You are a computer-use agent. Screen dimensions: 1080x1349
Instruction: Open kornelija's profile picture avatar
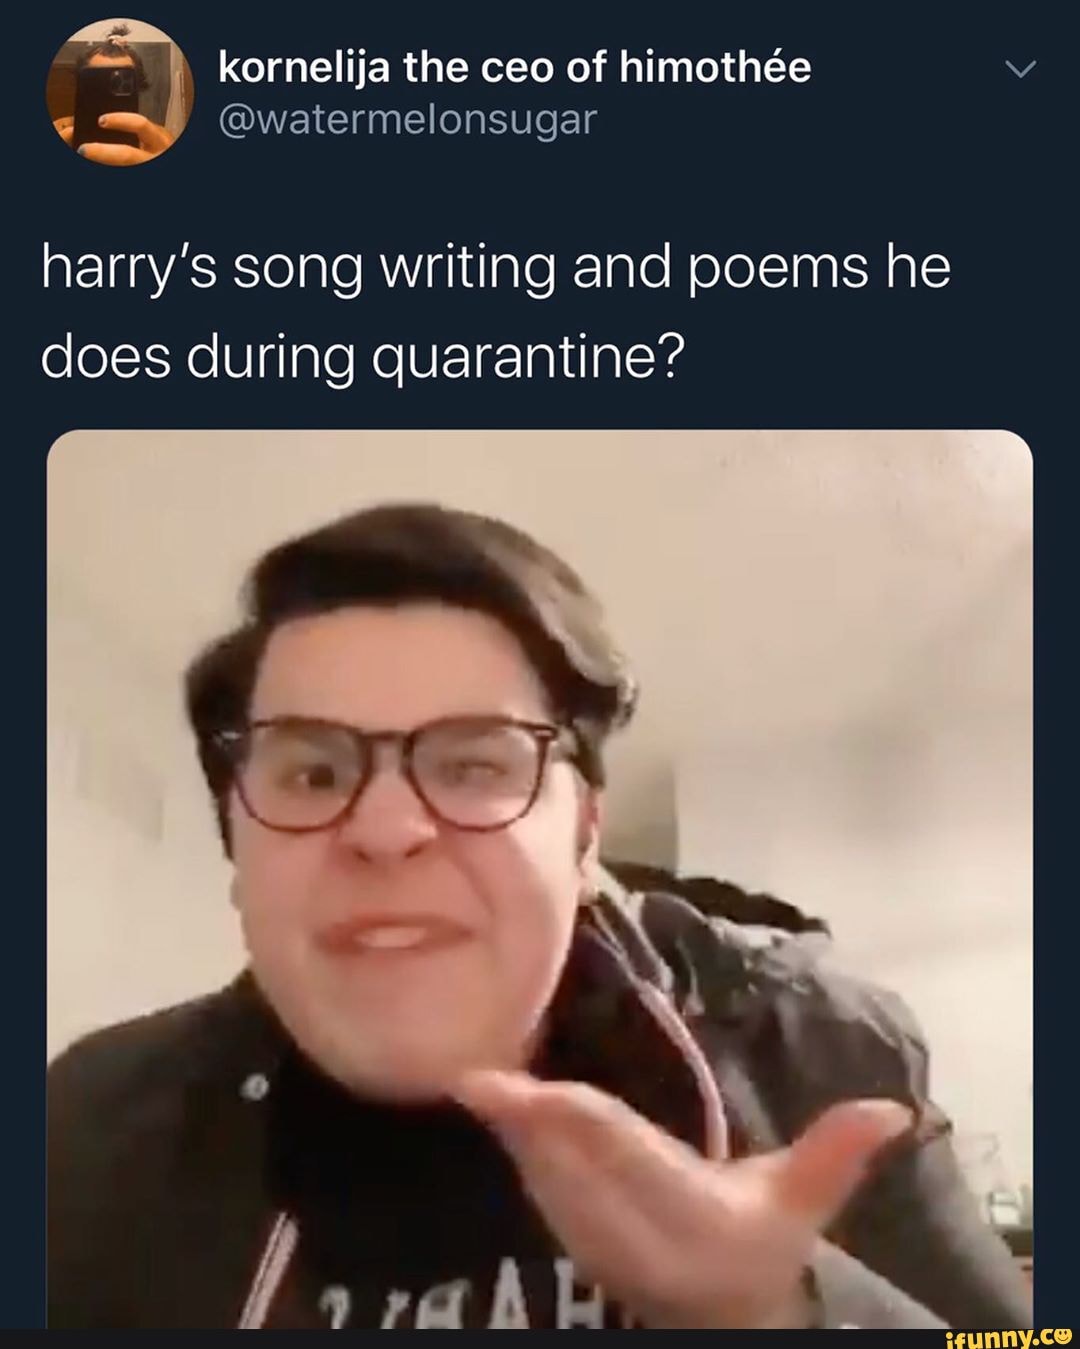point(118,93)
